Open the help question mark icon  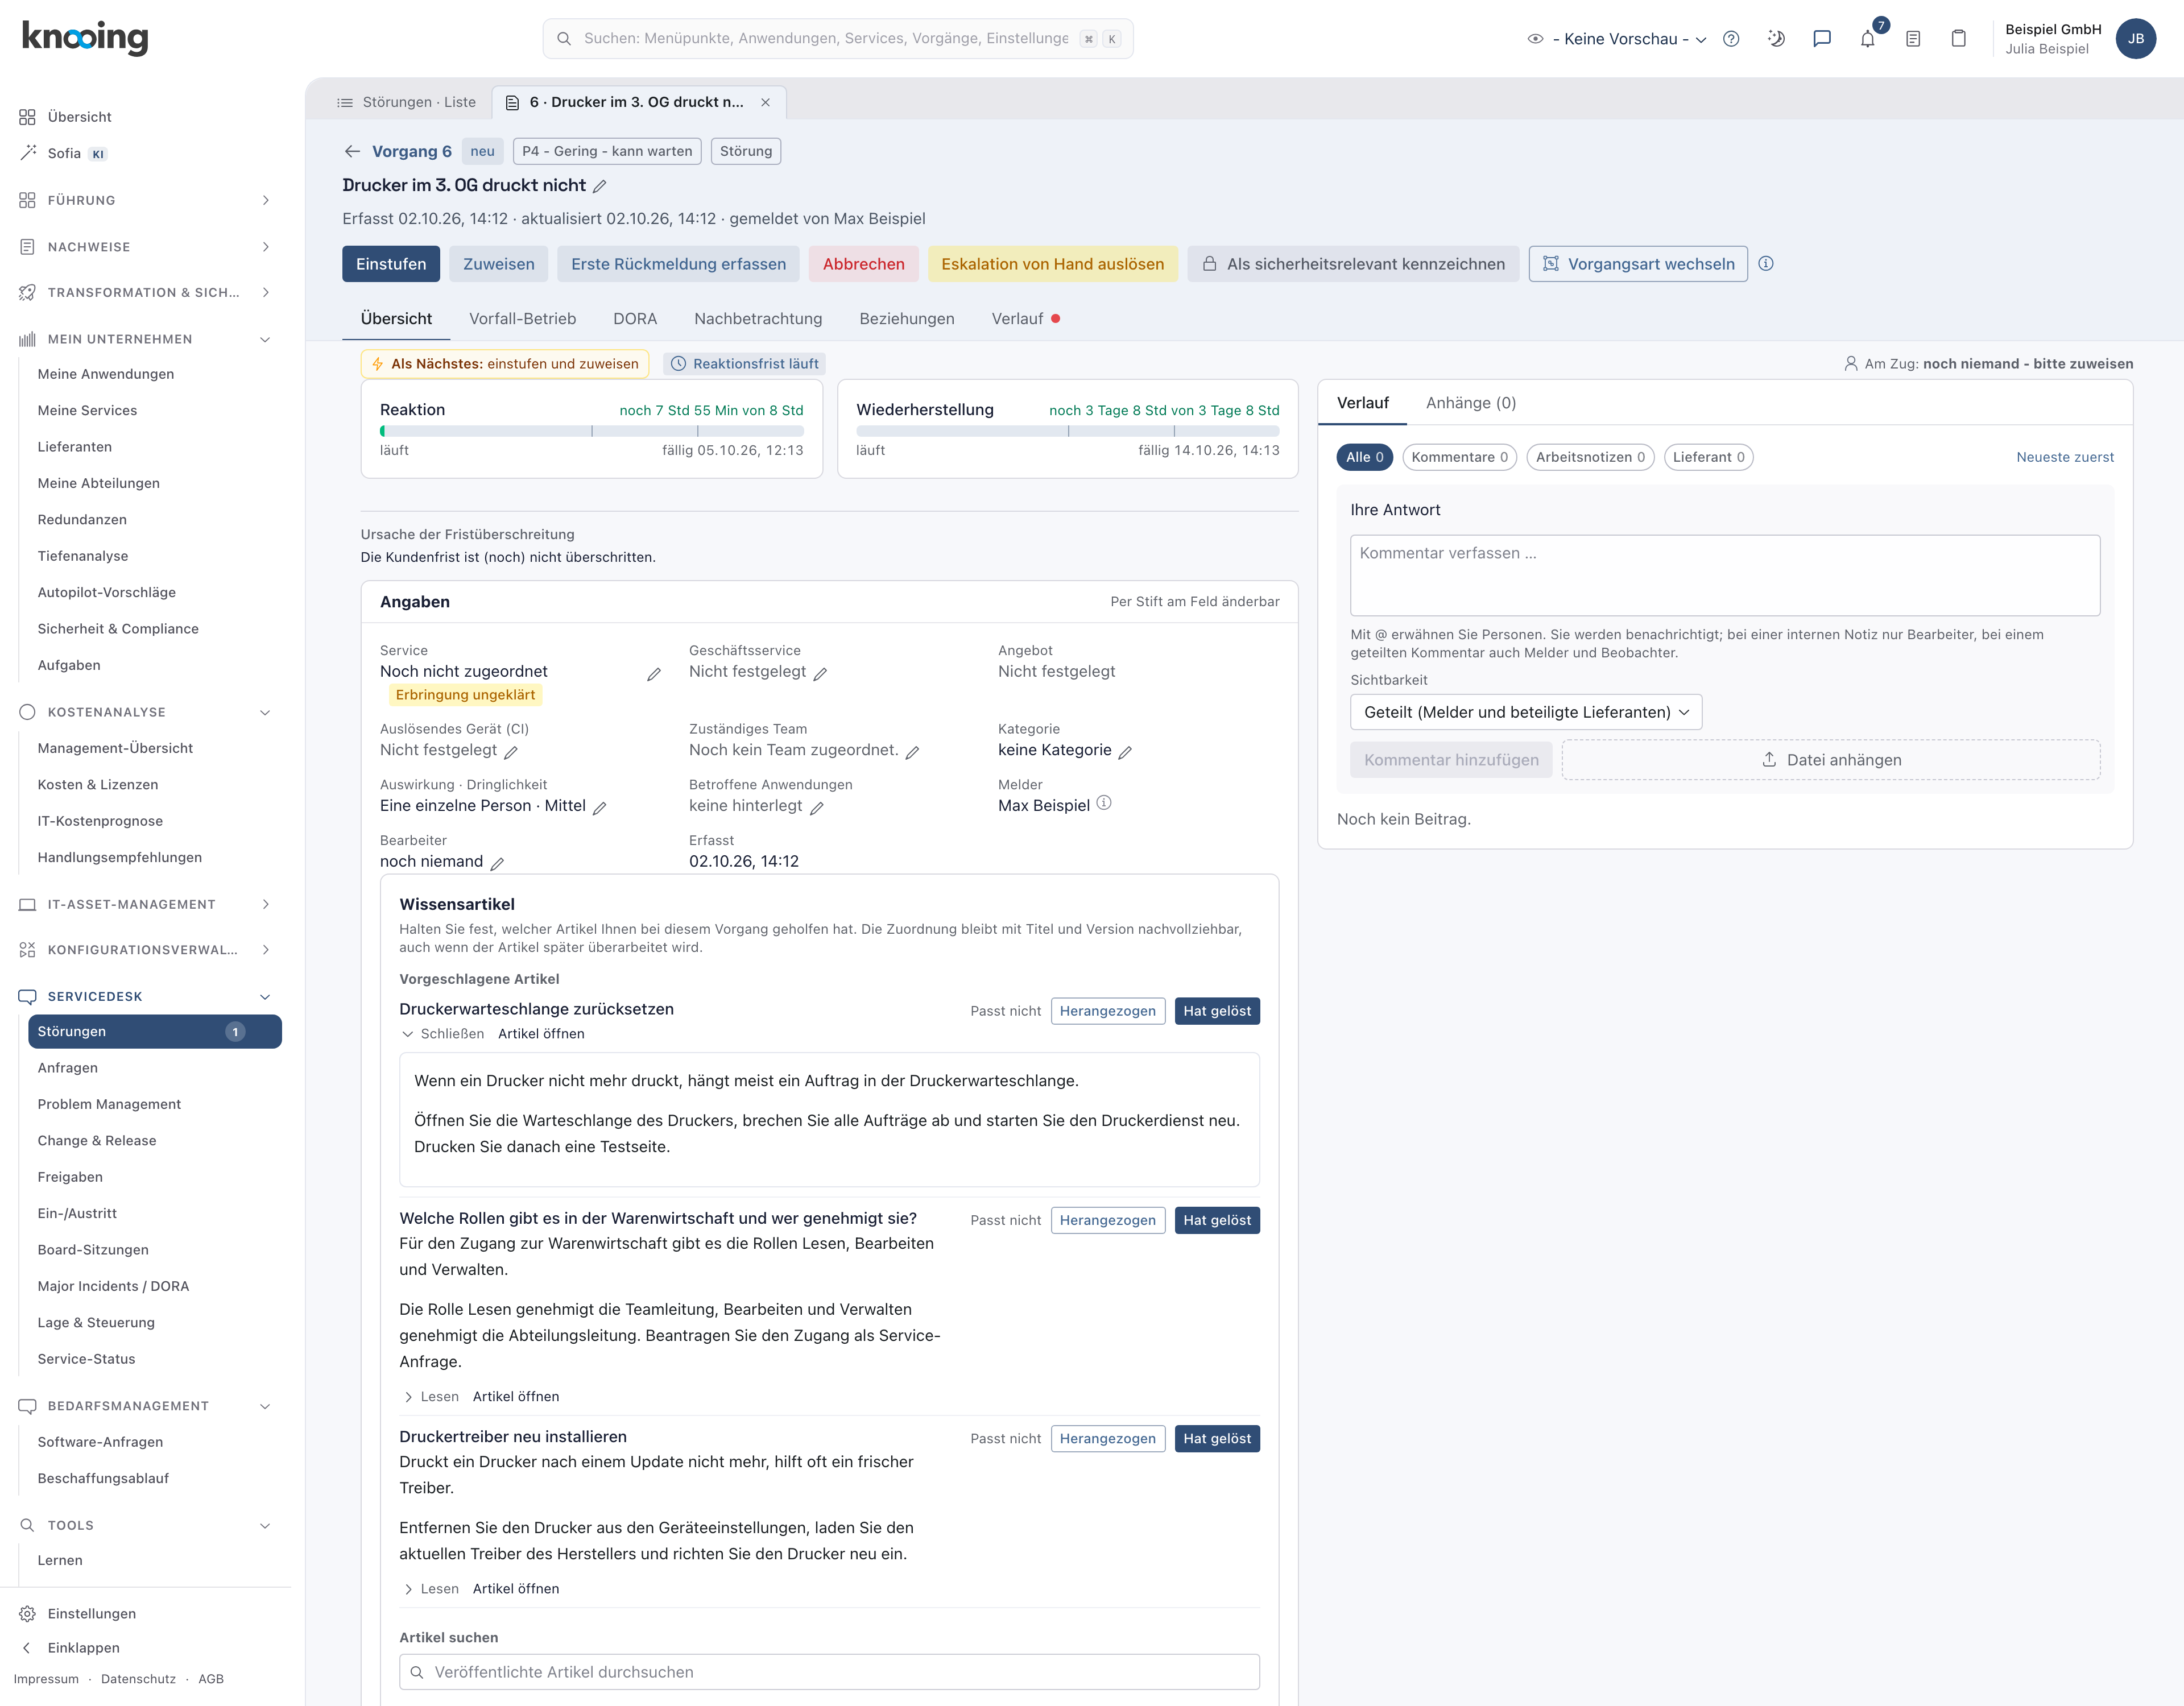click(x=1731, y=39)
